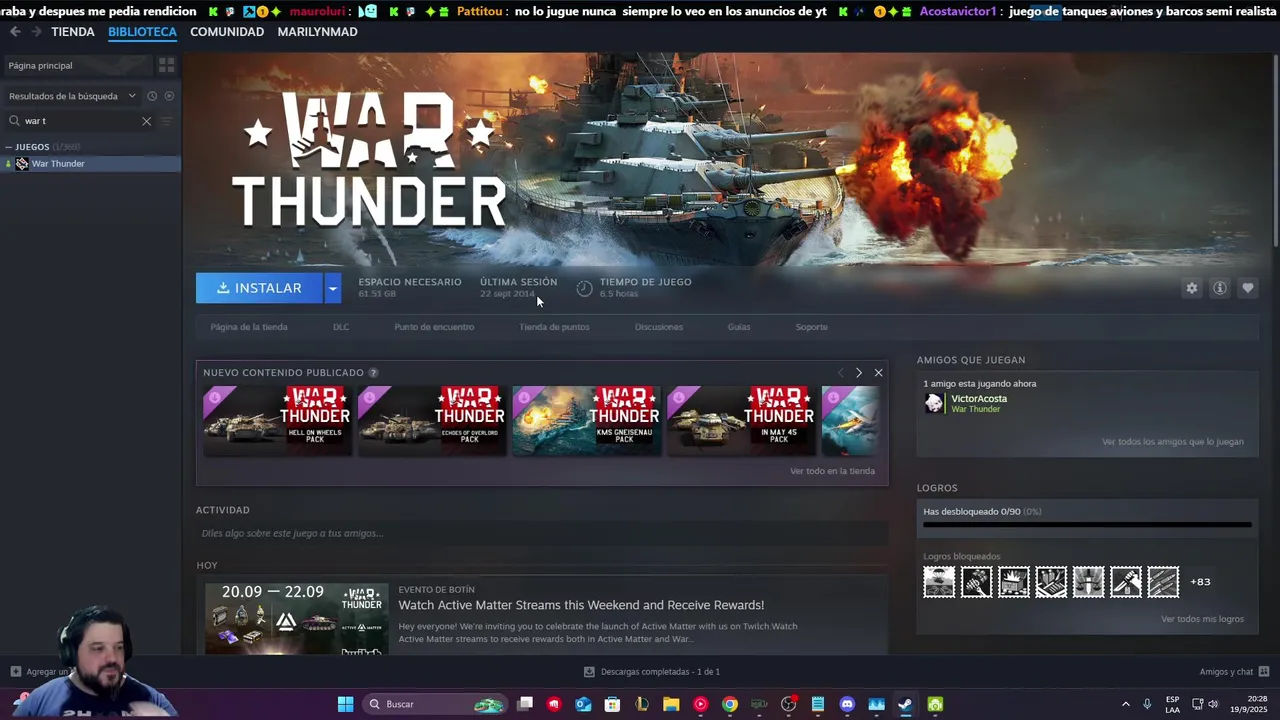Click the clock sort-by-recent icon in sidebar

152,96
